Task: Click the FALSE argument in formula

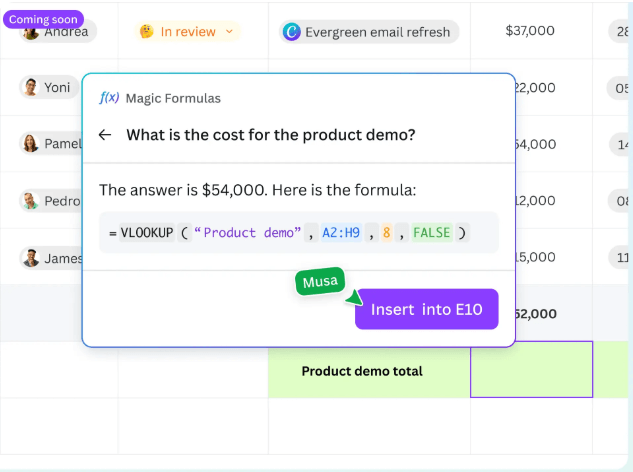Action: 432,233
